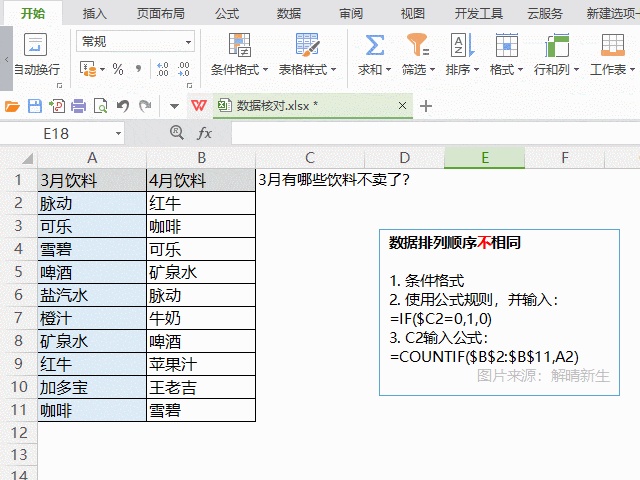Close the 数据核对.xlsx document tab

(402, 106)
